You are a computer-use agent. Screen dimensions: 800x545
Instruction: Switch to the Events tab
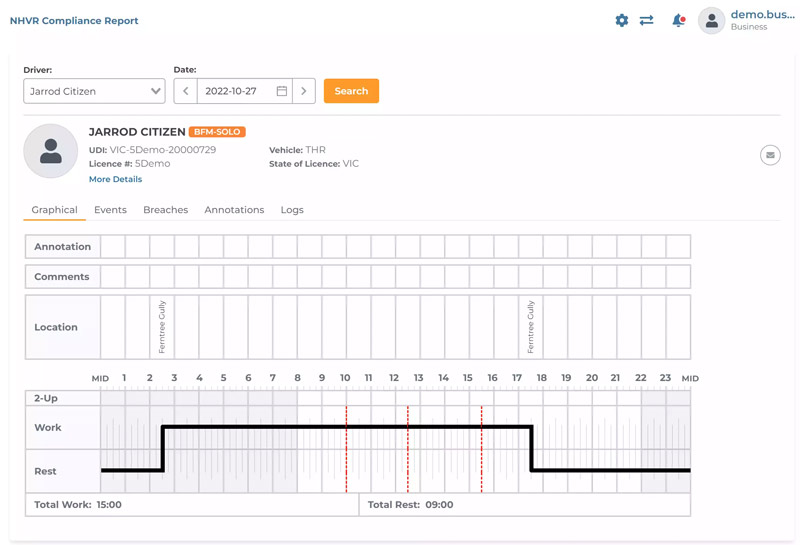(110, 210)
